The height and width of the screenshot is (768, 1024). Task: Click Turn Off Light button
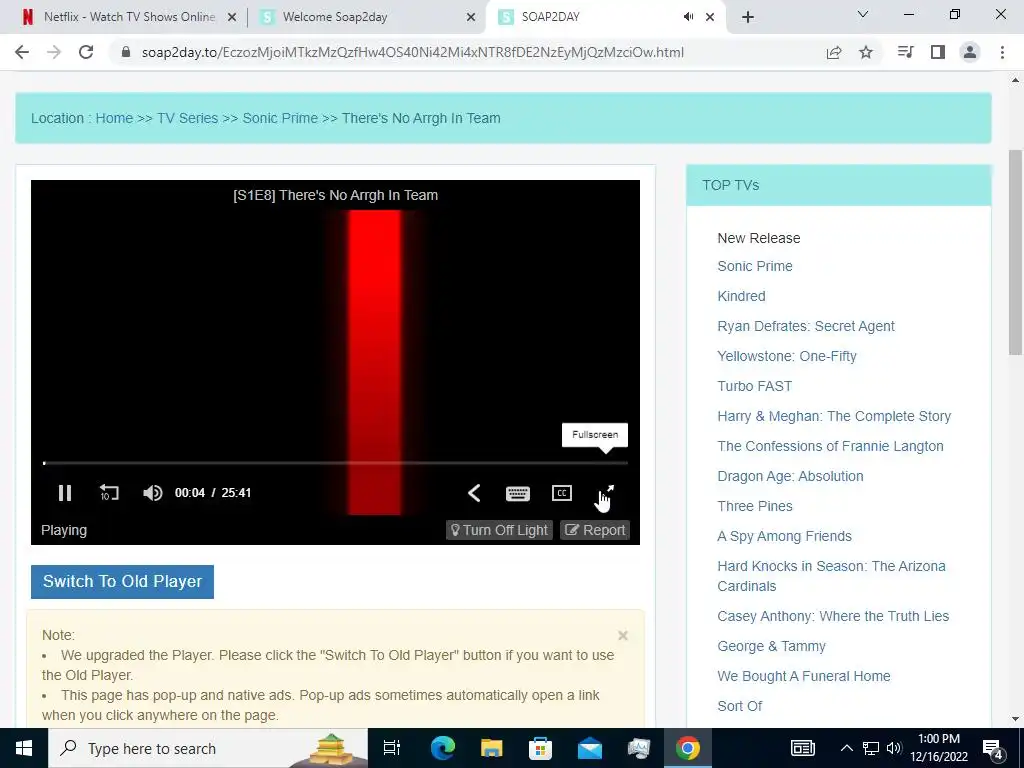(500, 530)
